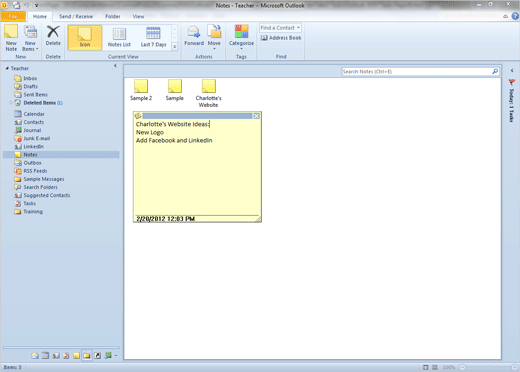Open the Inbox folder
The height and width of the screenshot is (372, 520).
click(30, 78)
